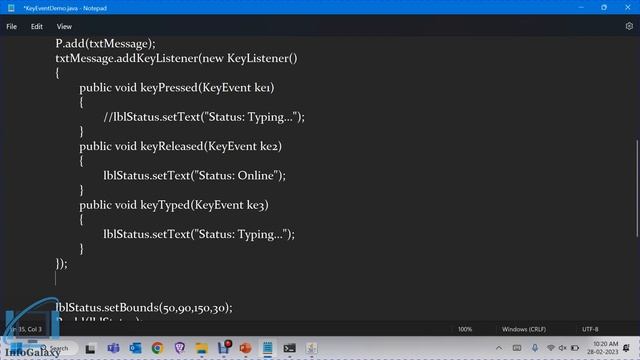
Task: Click the line "P.add(txtMessage);"
Action: click(105, 44)
